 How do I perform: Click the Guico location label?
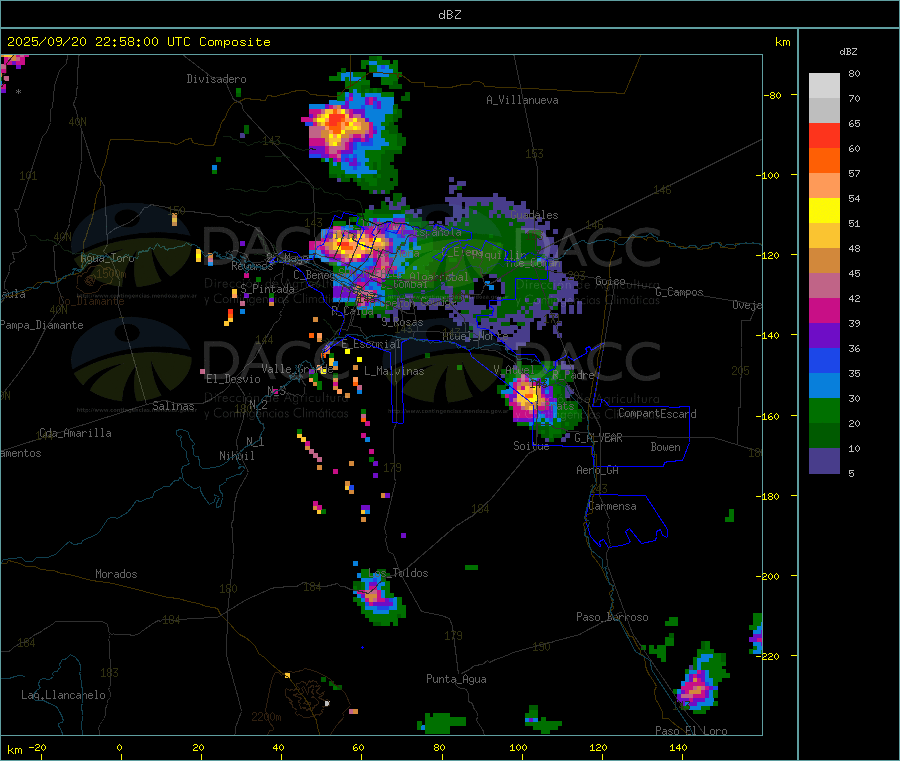(610, 281)
